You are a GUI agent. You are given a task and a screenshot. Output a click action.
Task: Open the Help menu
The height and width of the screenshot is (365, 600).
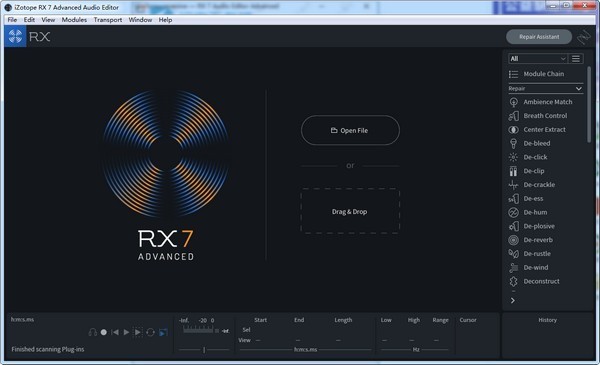165,20
